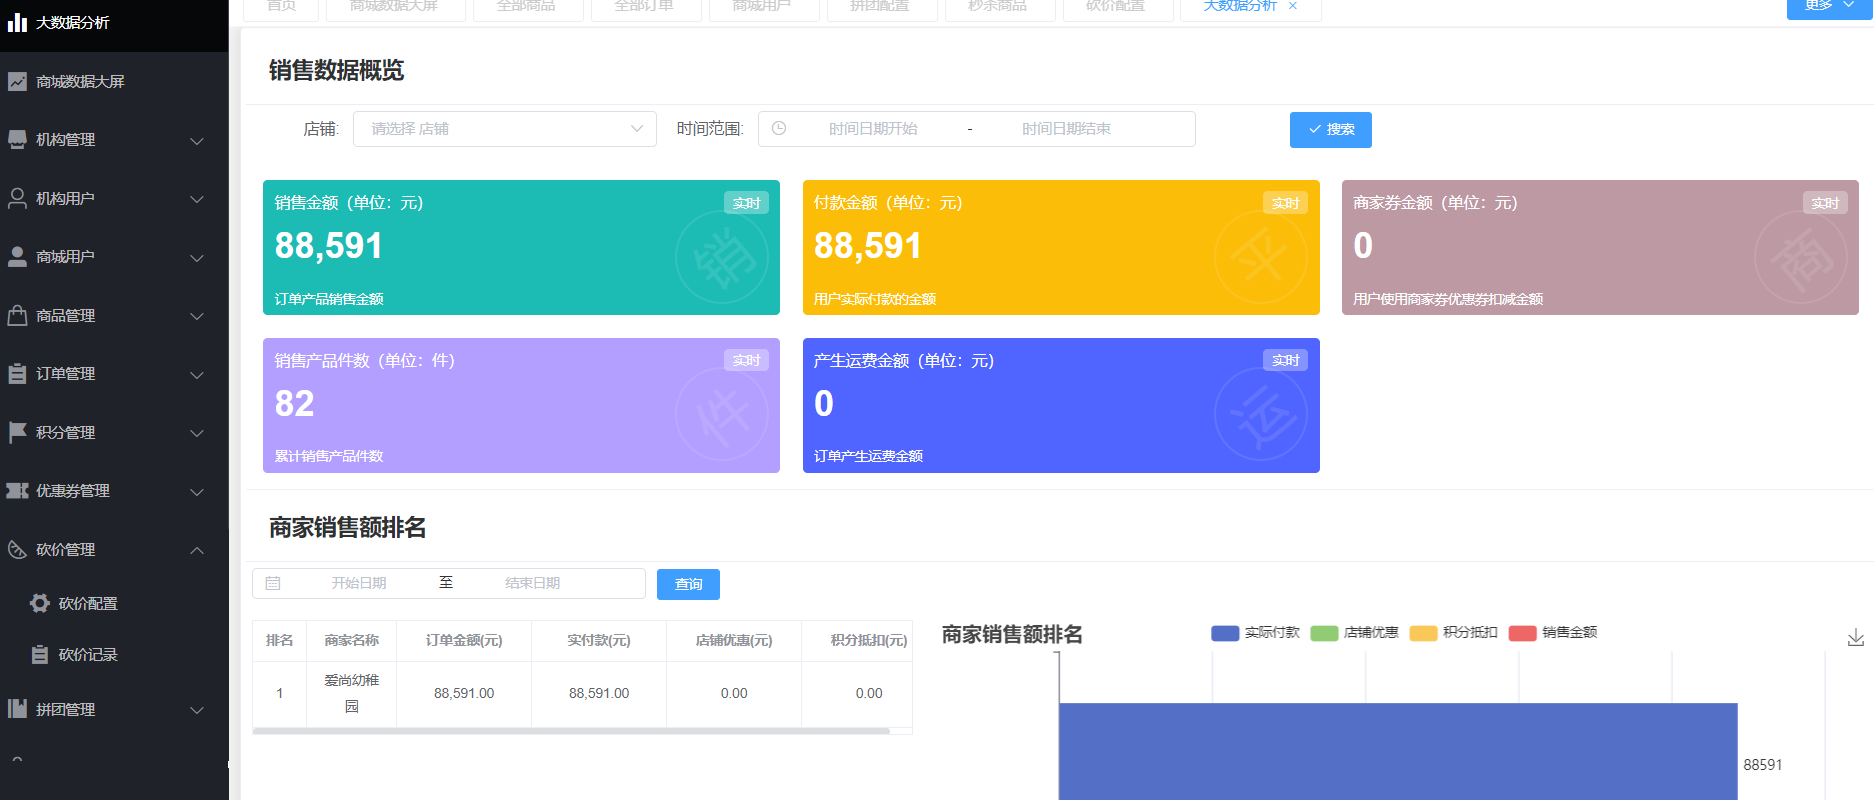Open 商城数据大屏 via its chart icon
Screen dimensions: 1874x800
coord(17,81)
